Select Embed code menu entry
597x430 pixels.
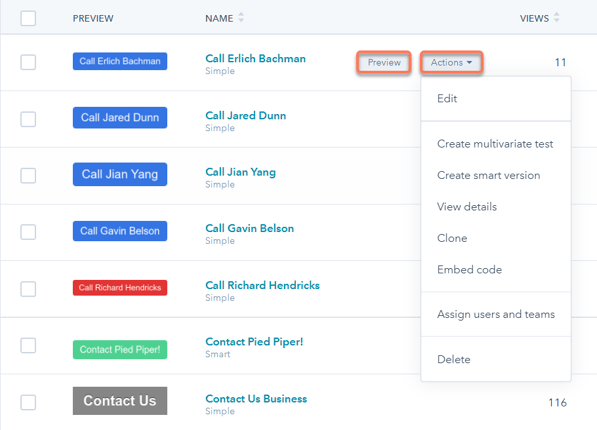pyautogui.click(x=469, y=270)
